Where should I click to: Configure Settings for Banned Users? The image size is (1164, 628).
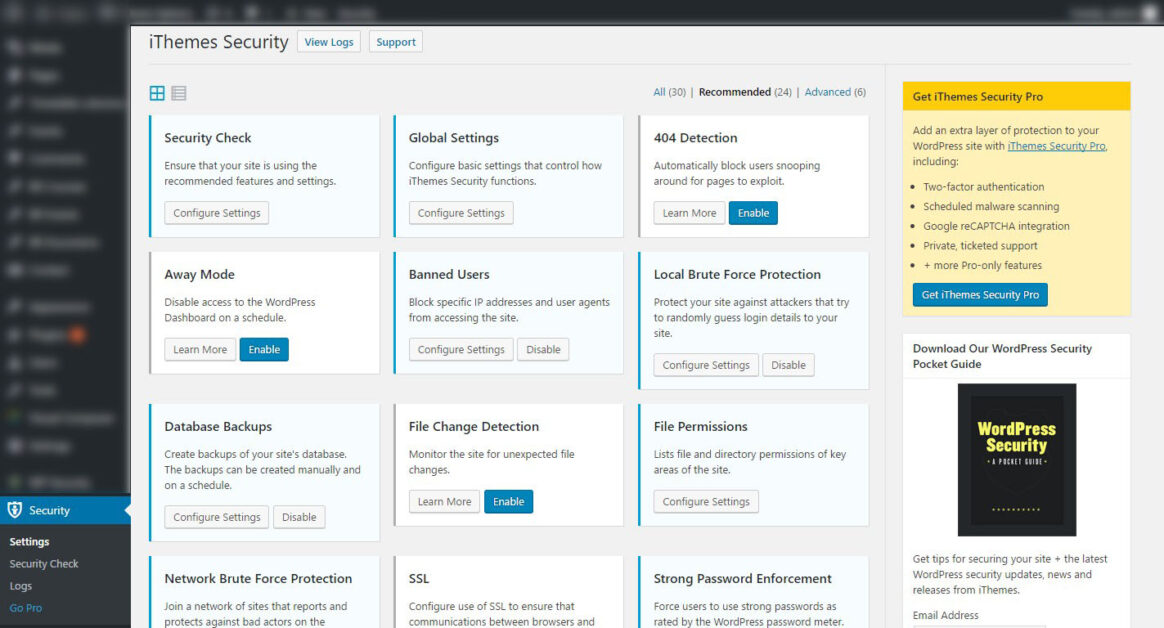pos(461,350)
